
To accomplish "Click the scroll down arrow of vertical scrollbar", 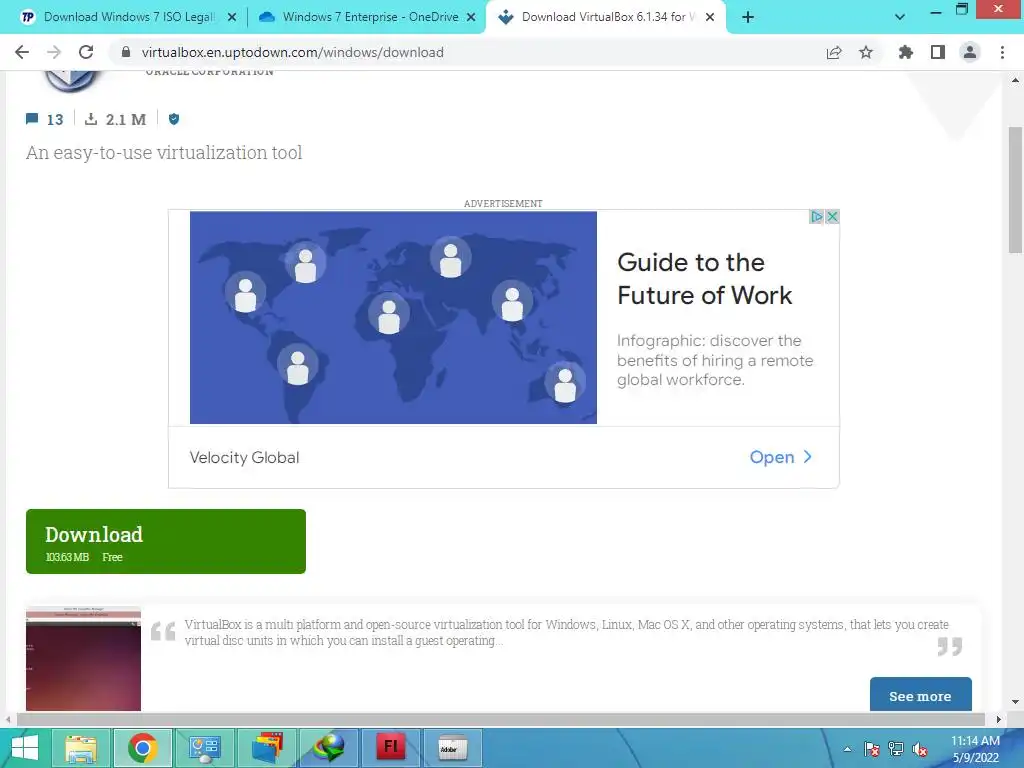I will point(1015,702).
